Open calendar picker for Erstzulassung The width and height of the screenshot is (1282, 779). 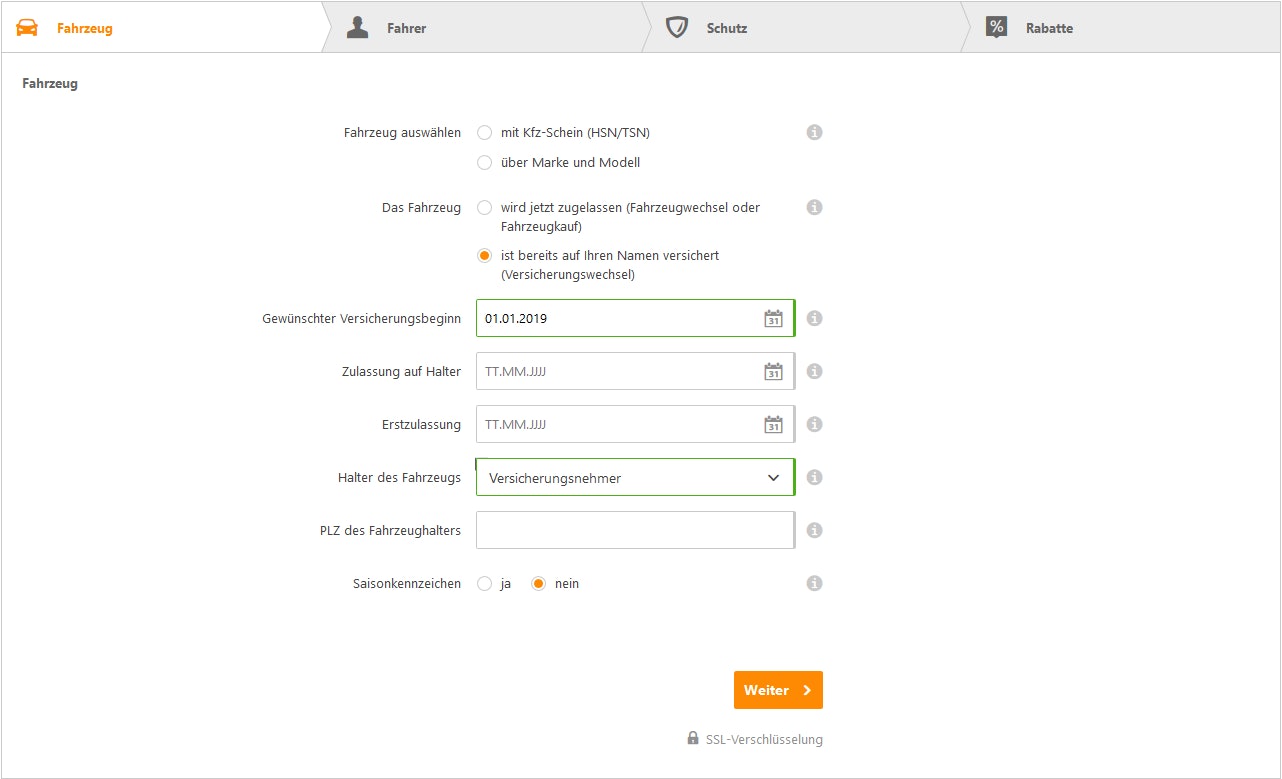[x=773, y=425]
